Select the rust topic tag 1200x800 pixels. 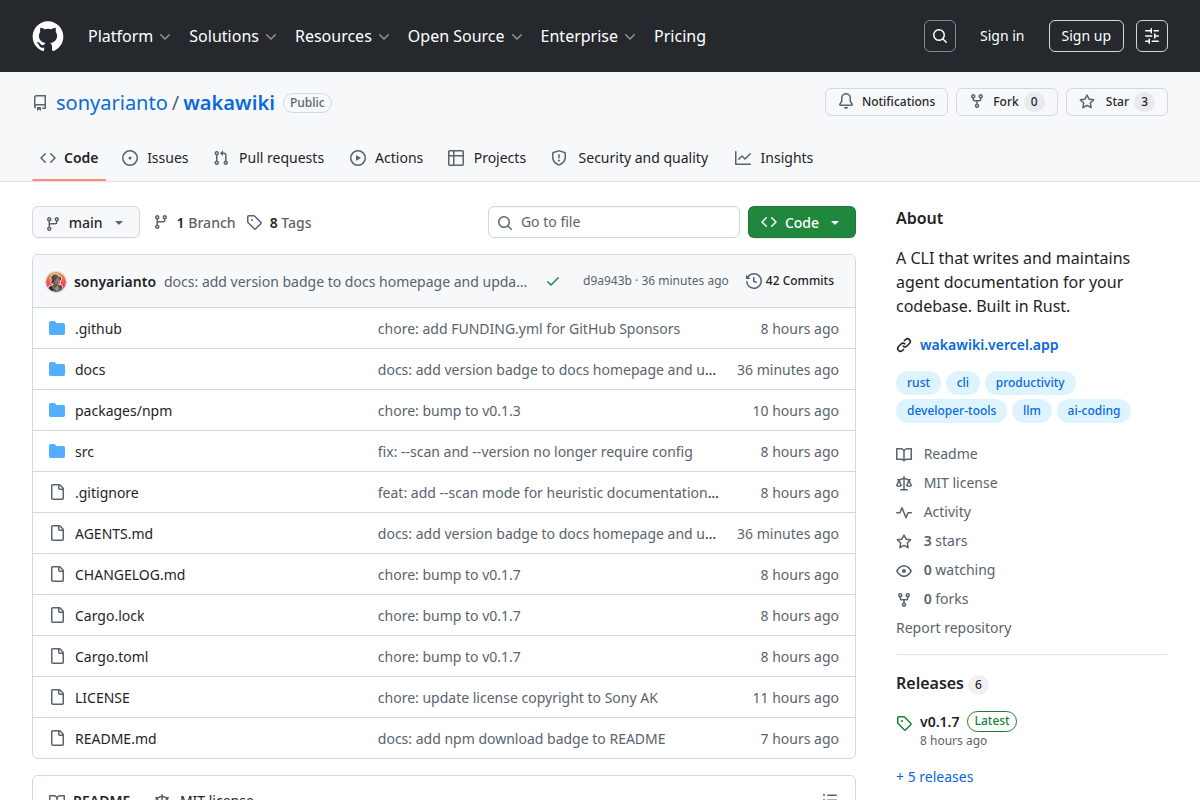click(x=919, y=383)
